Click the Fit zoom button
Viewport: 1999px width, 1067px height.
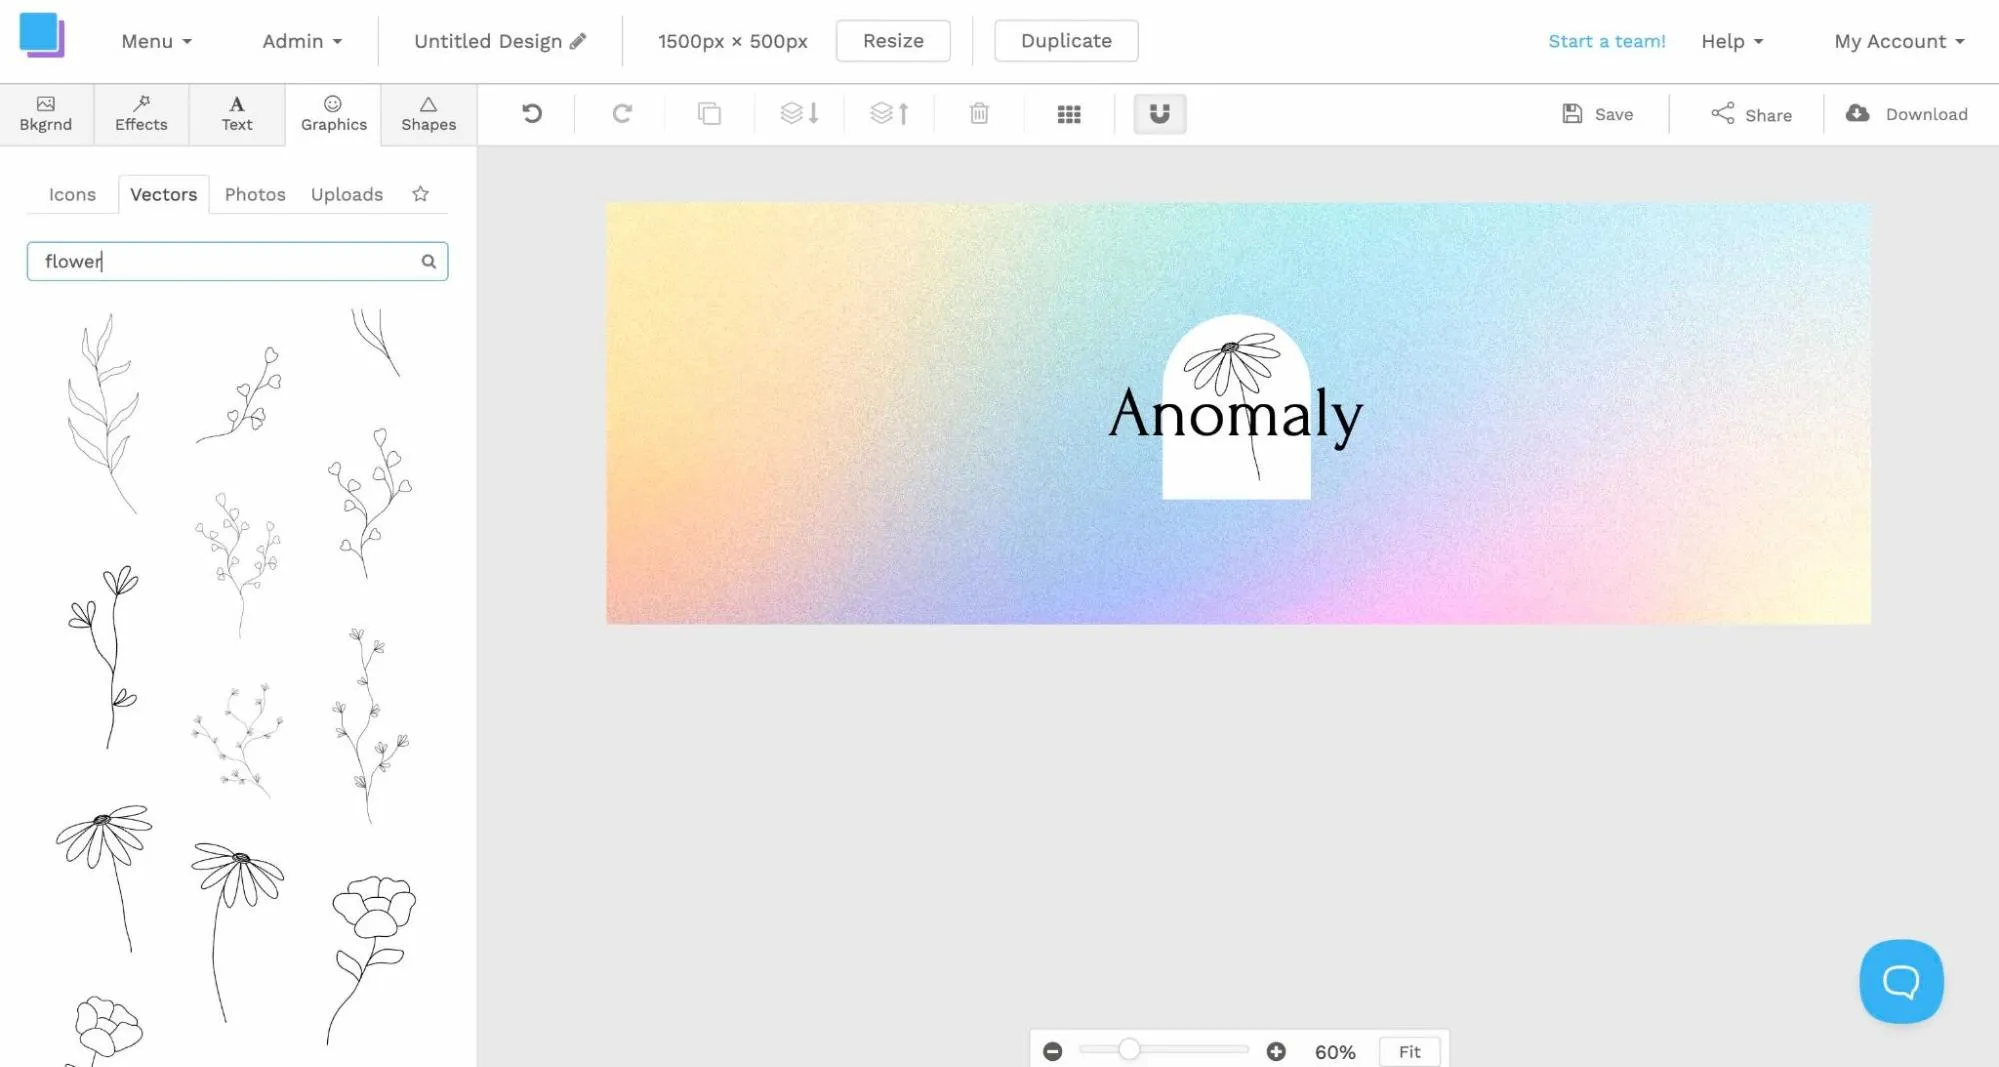click(1409, 1051)
